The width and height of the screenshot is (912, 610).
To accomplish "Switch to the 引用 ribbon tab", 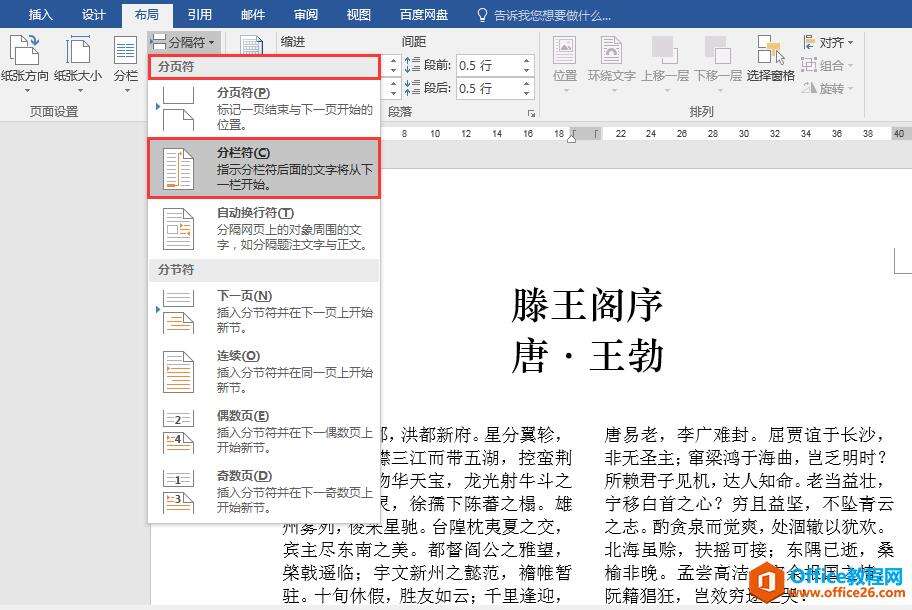I will tap(199, 15).
